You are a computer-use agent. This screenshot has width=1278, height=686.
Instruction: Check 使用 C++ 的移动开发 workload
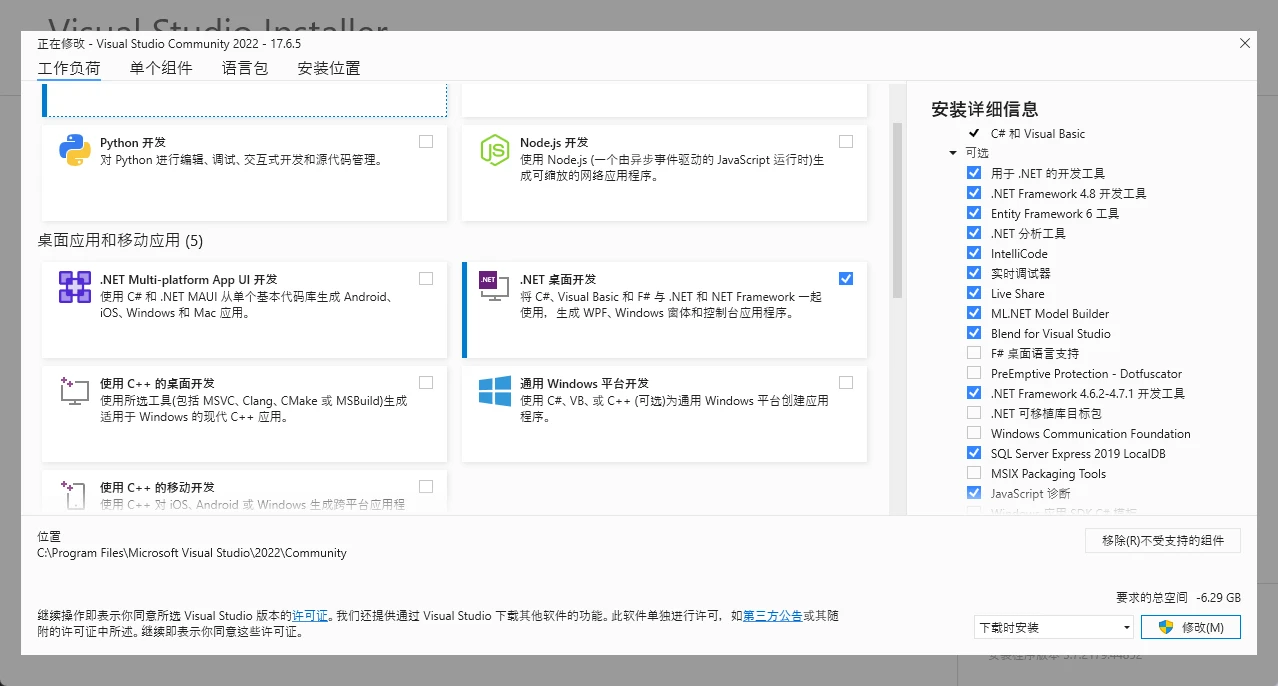(x=426, y=486)
